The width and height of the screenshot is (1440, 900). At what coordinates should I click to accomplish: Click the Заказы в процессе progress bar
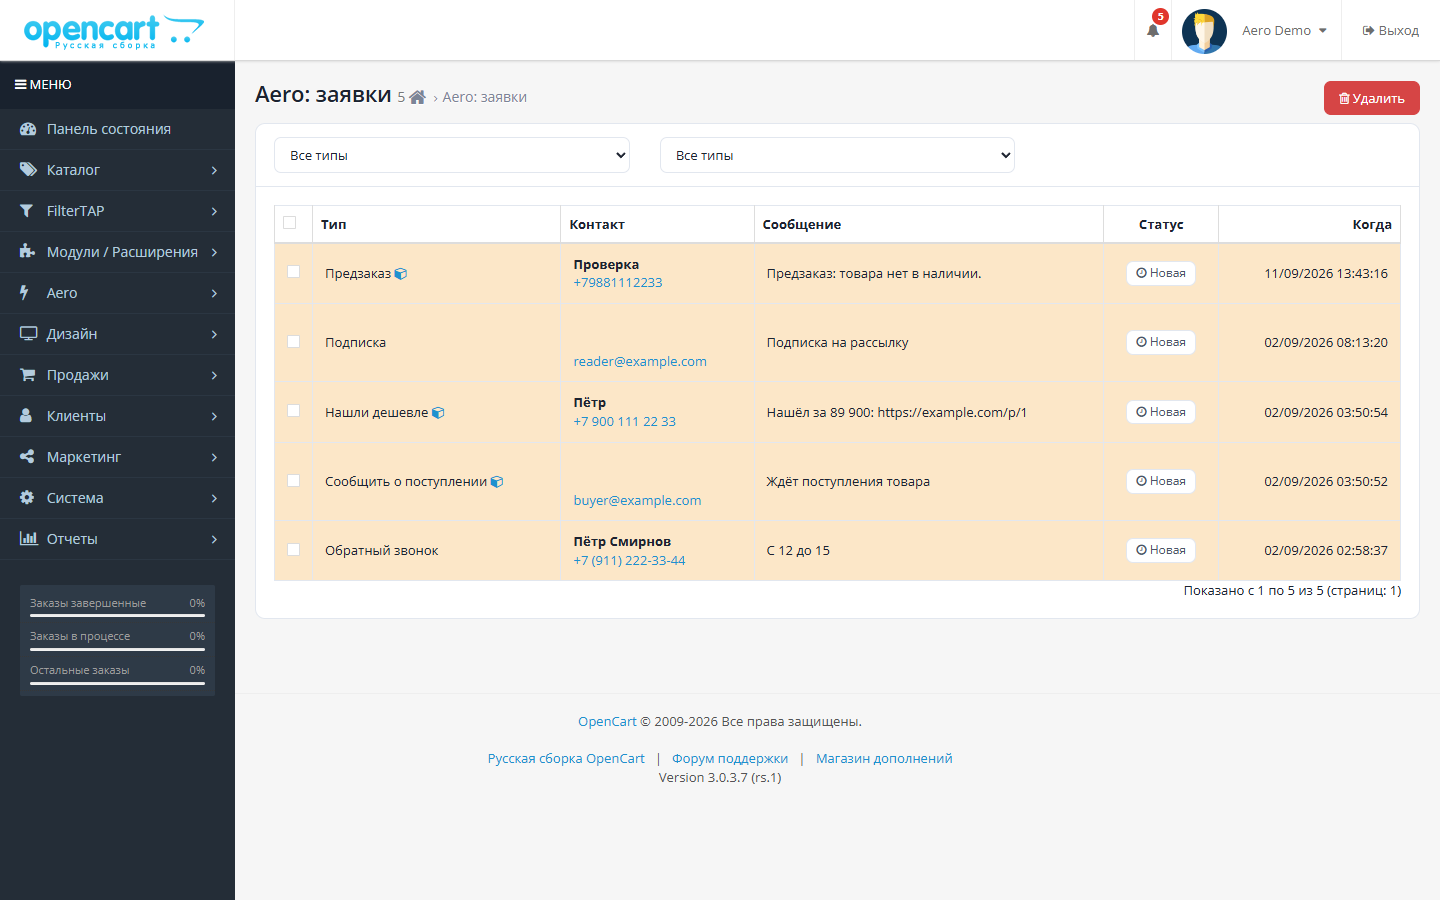click(x=117, y=649)
